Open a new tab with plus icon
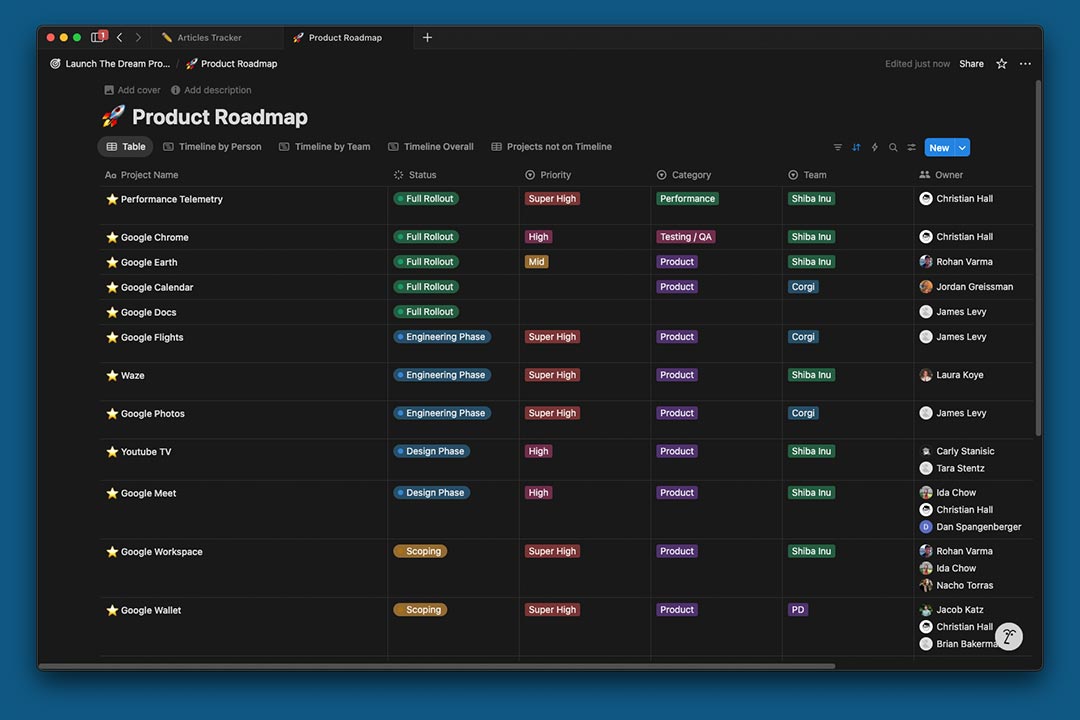This screenshot has width=1080, height=720. coord(427,37)
